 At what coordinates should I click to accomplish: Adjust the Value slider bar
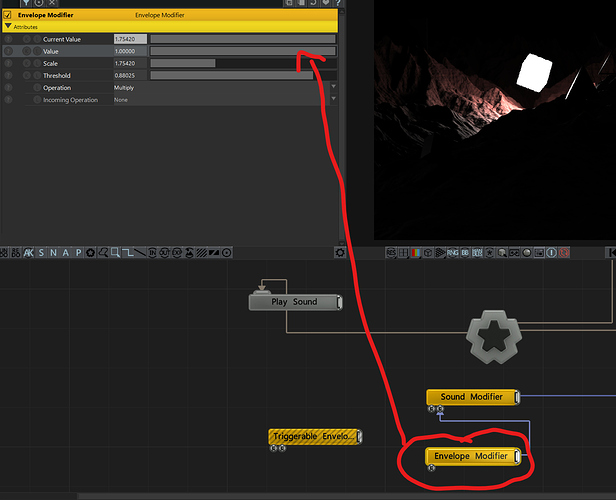click(243, 51)
